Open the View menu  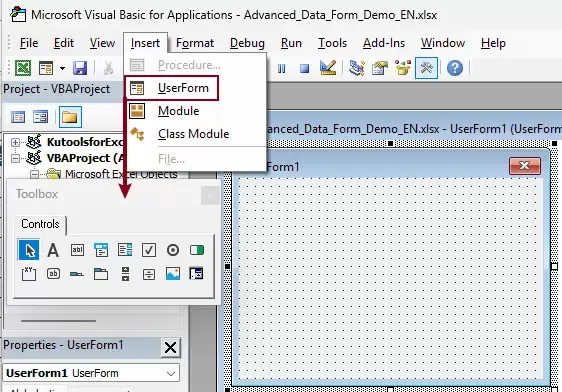tap(102, 43)
